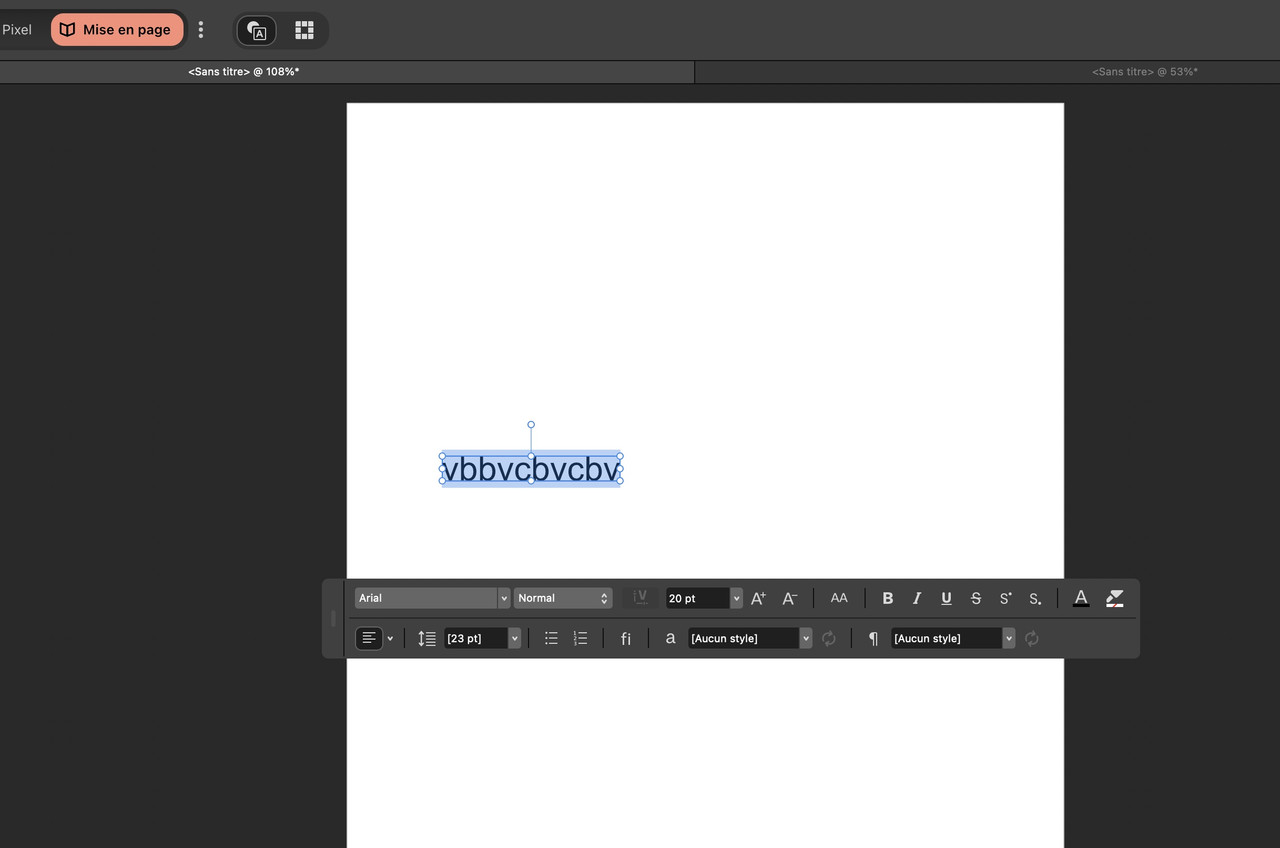Apply subscript formatting icon

[x=1035, y=598]
